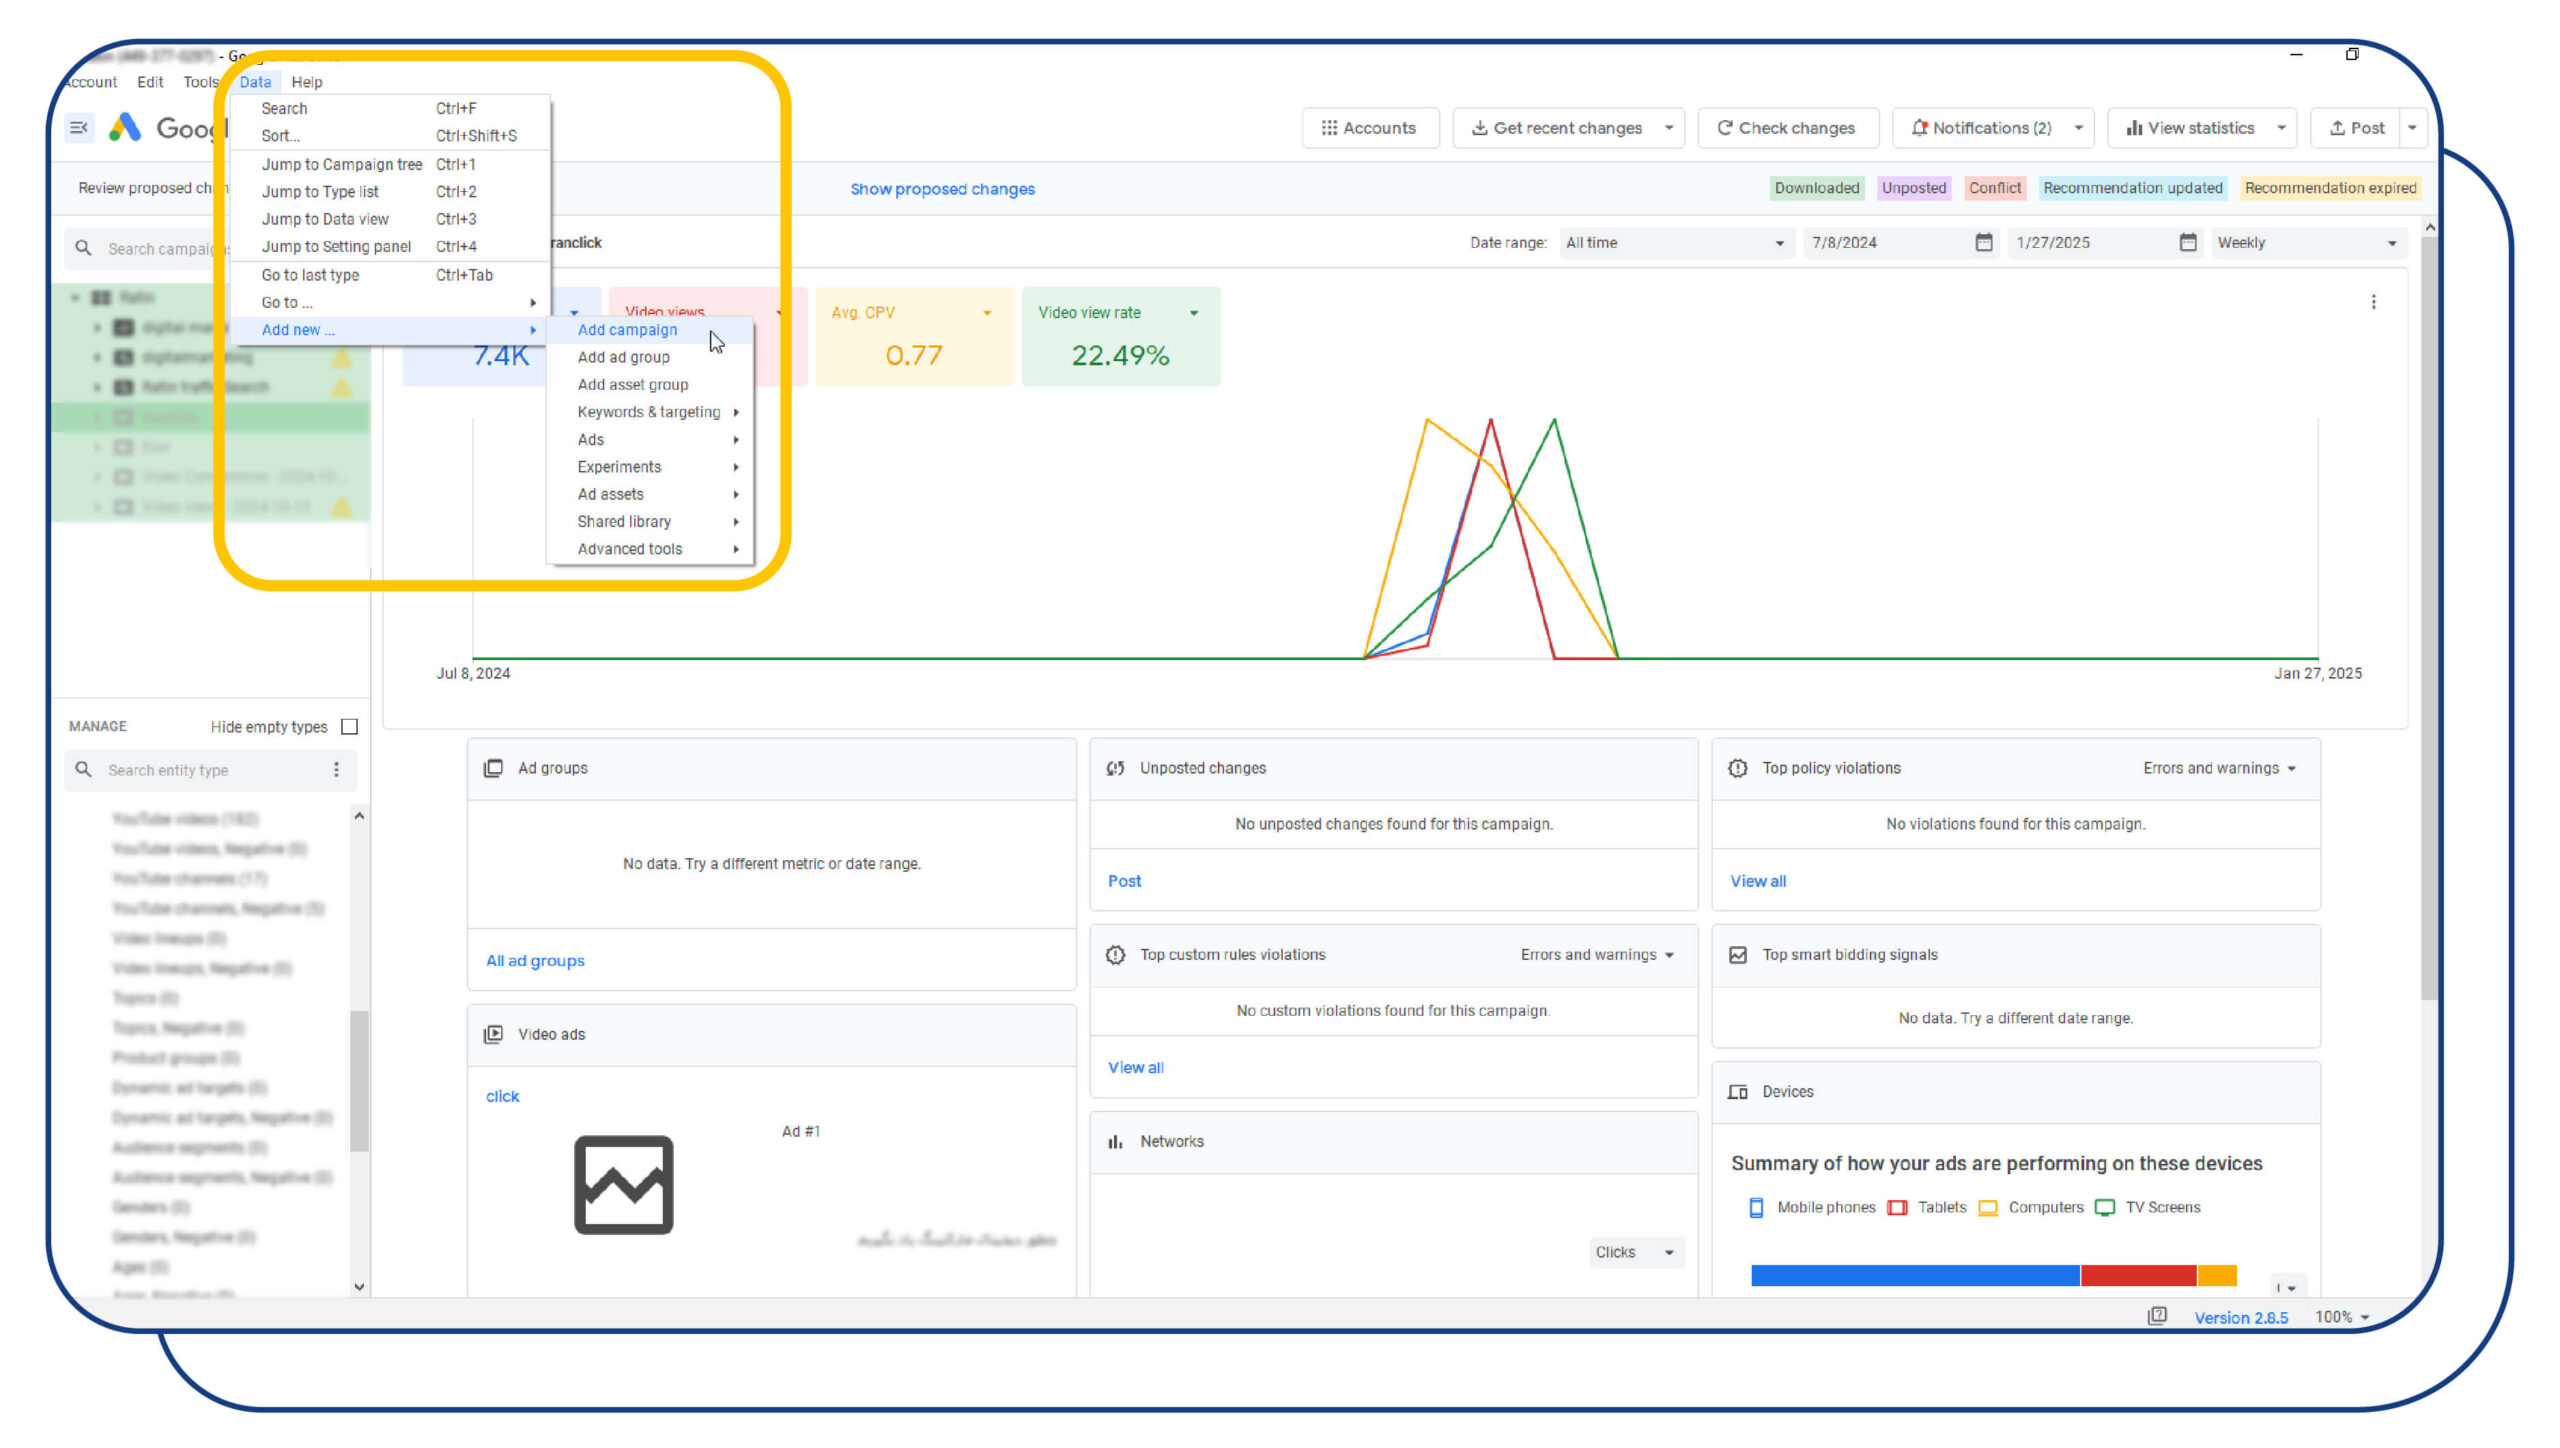This screenshot has width=2560, height=1448.
Task: Open the Edit menu
Action: pos(150,82)
